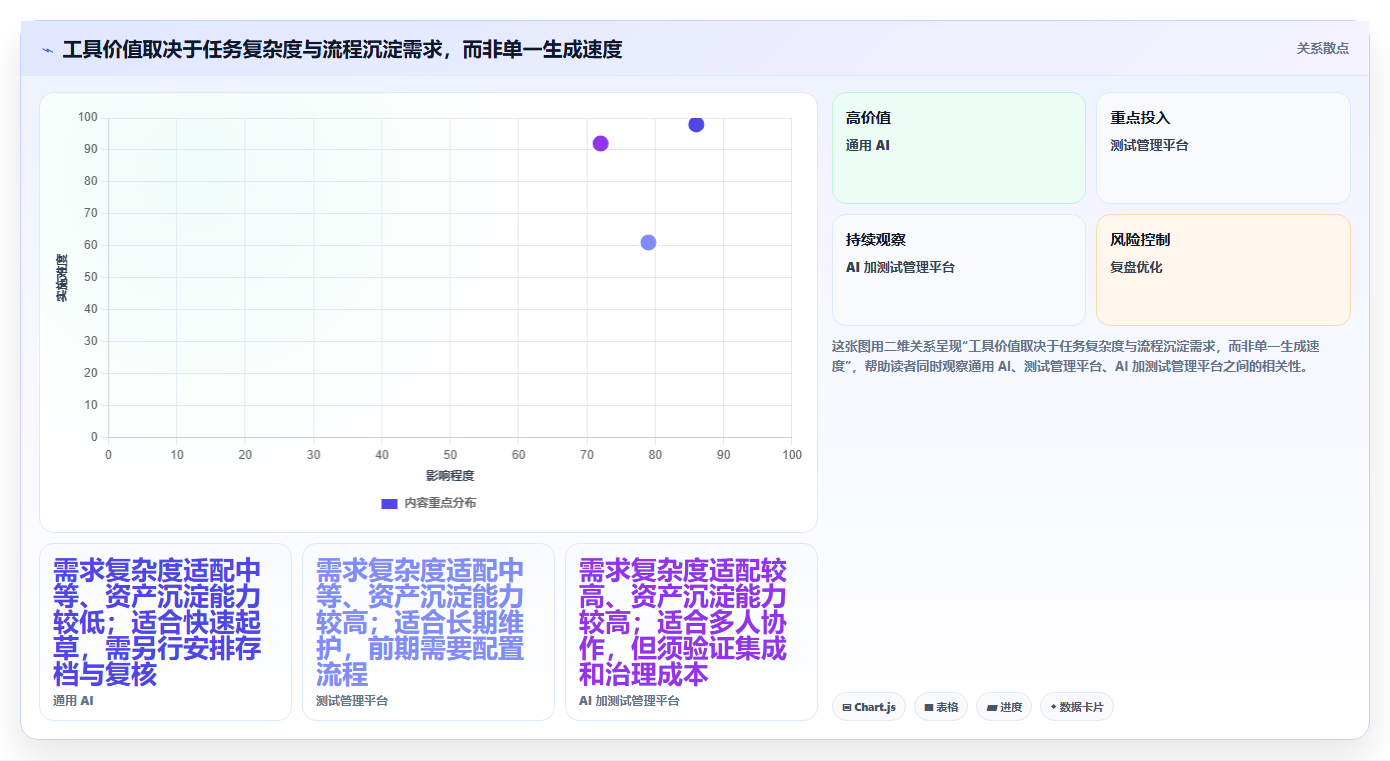Open the 重点投入 测试管理平台 card
This screenshot has width=1390, height=761.
(1223, 148)
